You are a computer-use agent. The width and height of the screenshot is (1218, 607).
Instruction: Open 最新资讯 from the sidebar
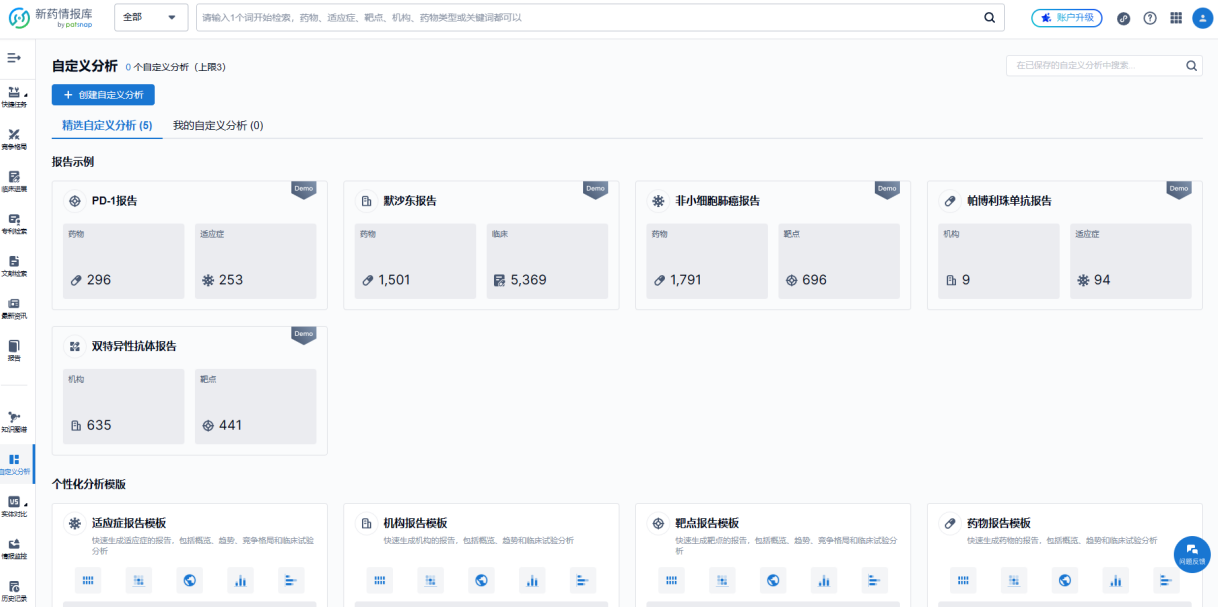pos(14,307)
